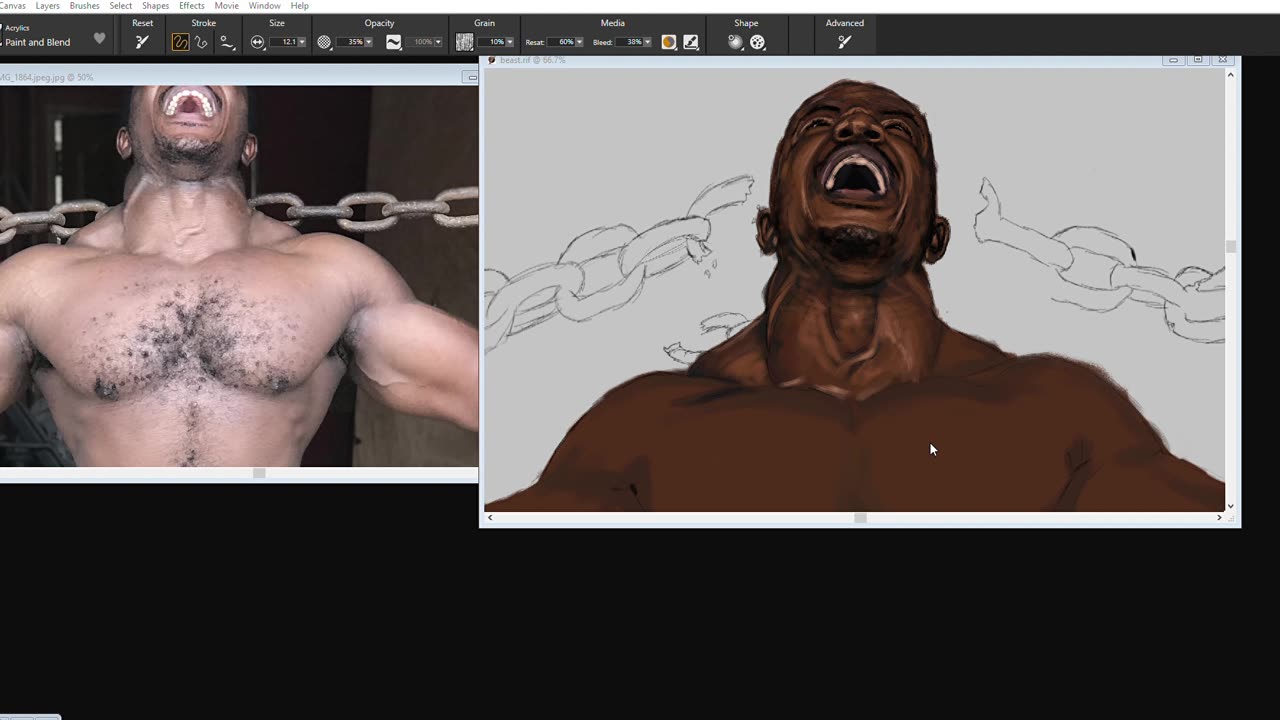
Task: Expand the Opacity 35% slider dropdown
Action: pos(368,42)
